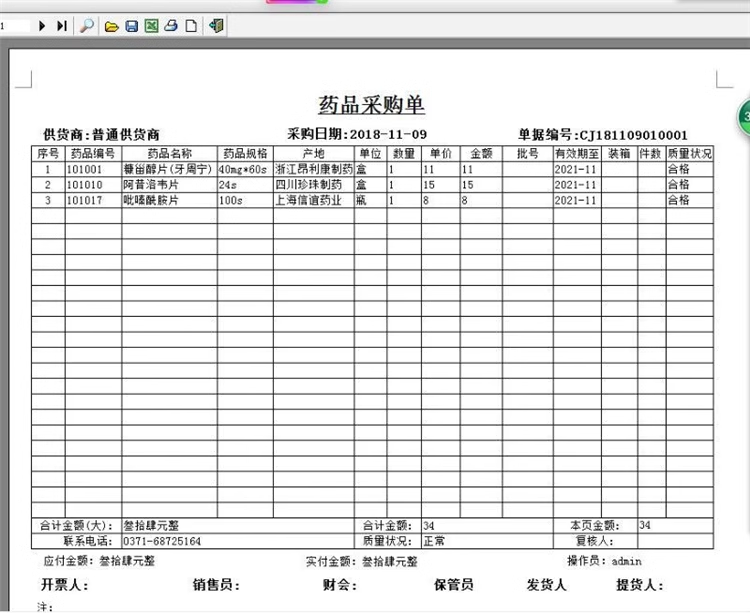
Task: Click origin cell 浙江昂利康制药
Action: pos(314,169)
